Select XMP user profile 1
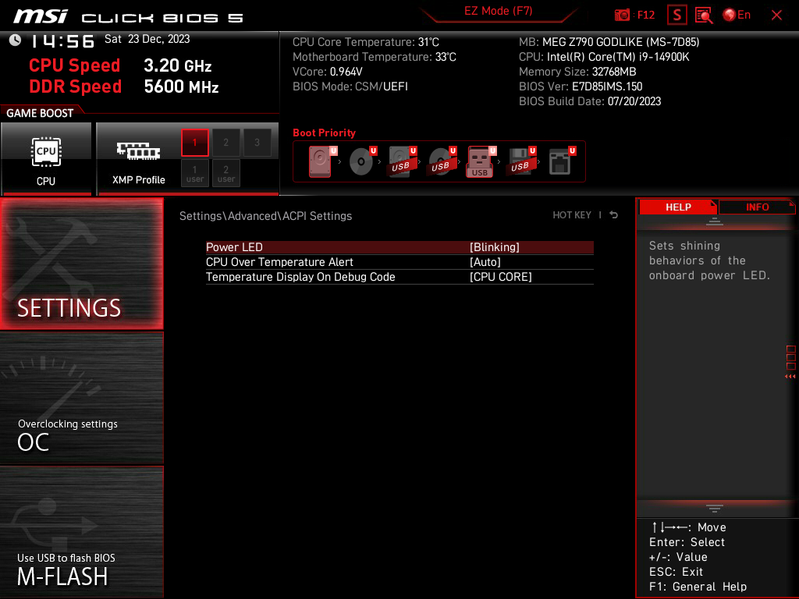Screen dimensions: 799x599 click(x=195, y=173)
